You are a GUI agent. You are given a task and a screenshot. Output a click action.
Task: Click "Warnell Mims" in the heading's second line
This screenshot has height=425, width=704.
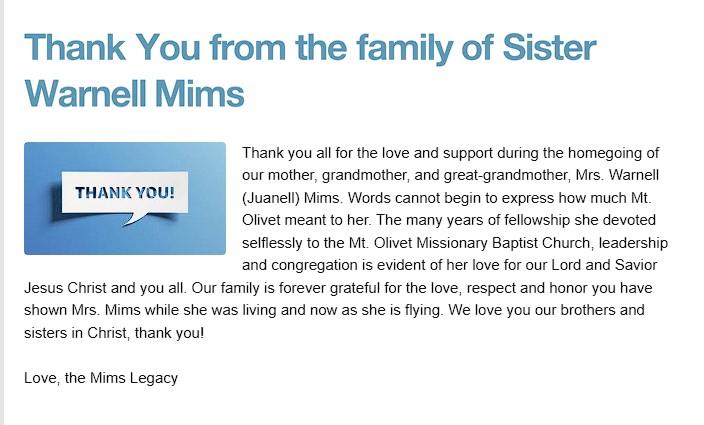coord(134,94)
